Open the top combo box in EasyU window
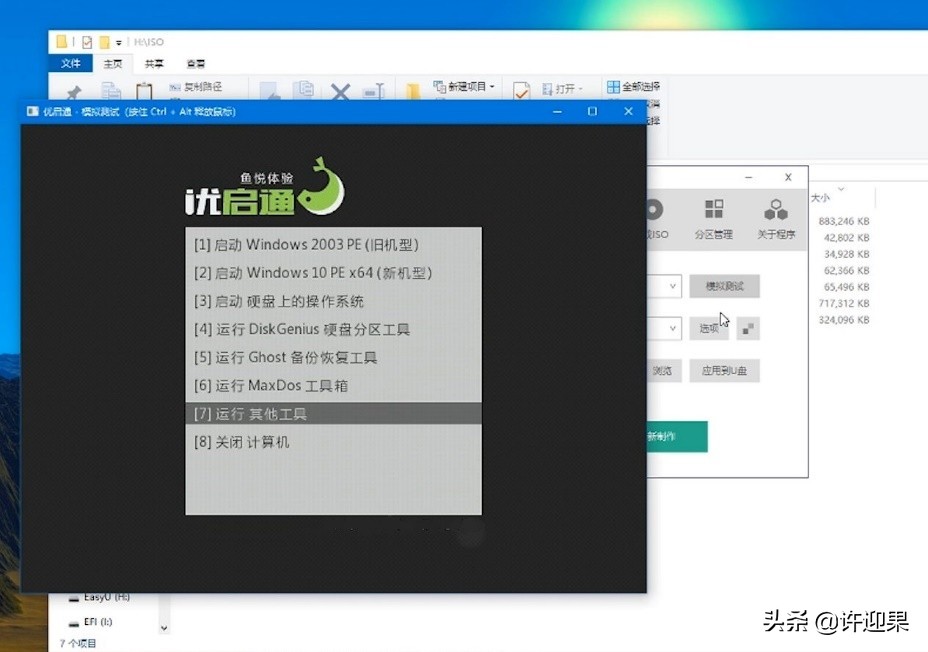 pos(672,286)
